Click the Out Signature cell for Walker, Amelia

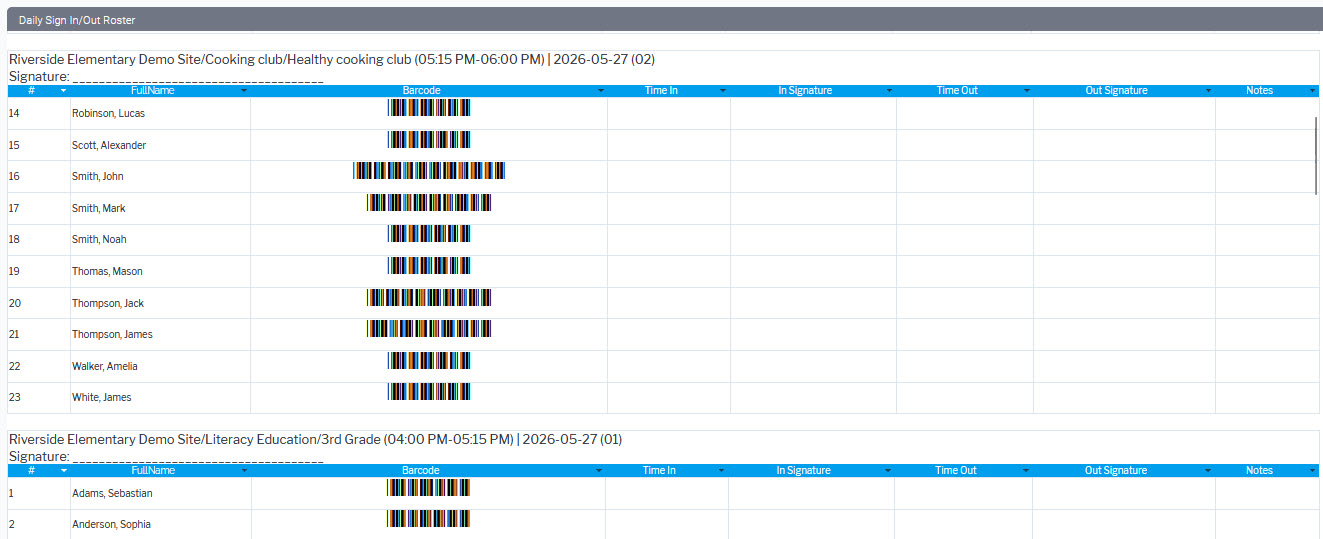click(x=1124, y=367)
